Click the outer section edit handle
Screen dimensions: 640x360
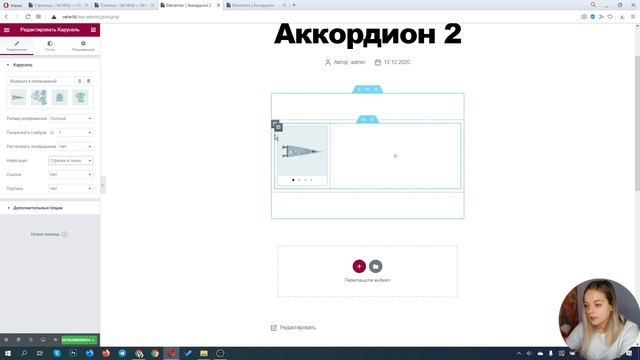click(367, 89)
